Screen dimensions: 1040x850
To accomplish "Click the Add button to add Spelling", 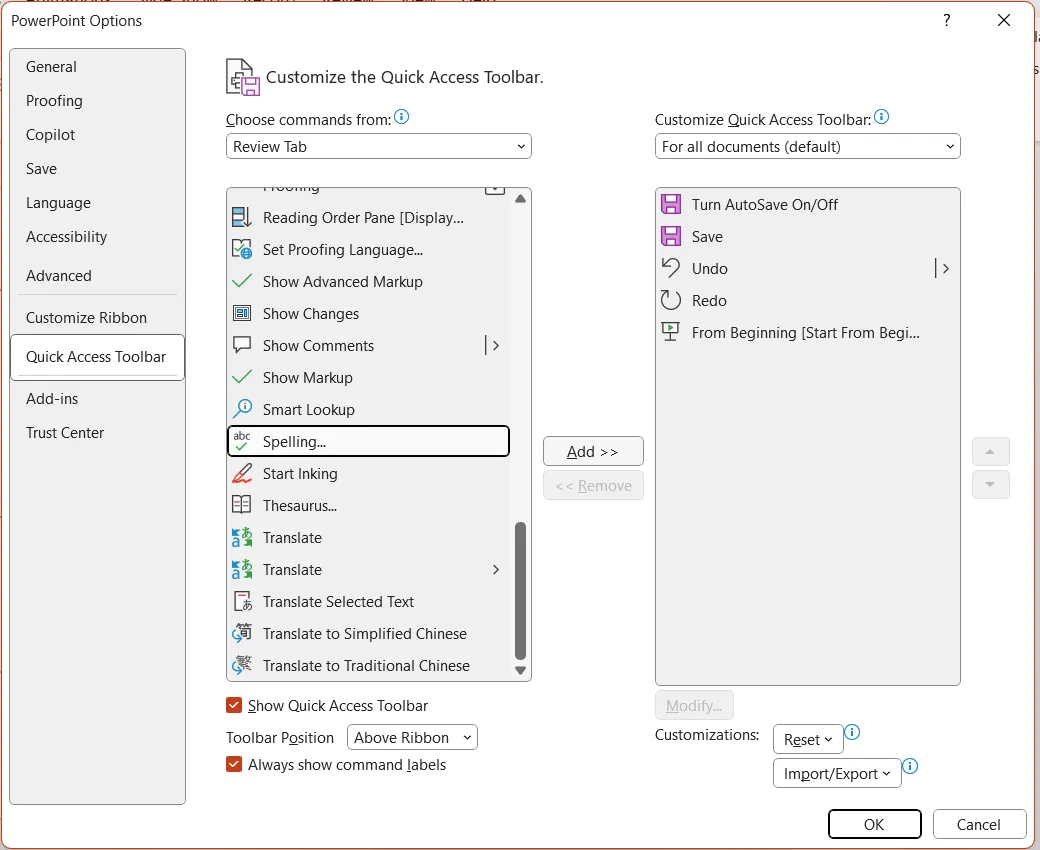I will pos(592,451).
